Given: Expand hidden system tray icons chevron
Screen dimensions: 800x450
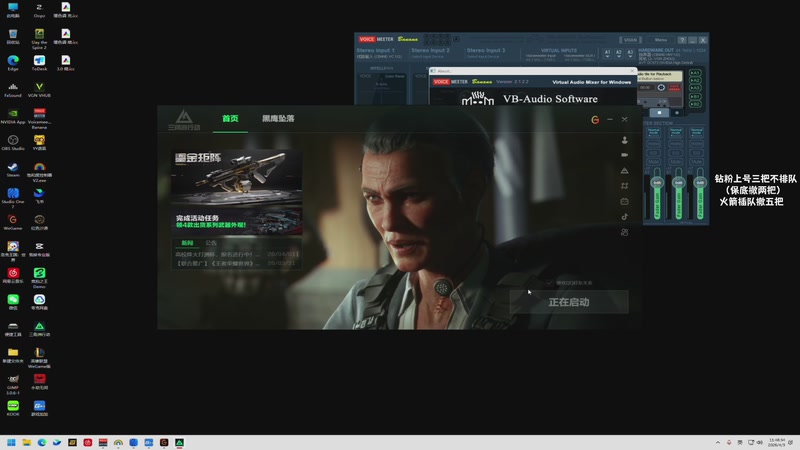Looking at the screenshot, I should click(x=717, y=442).
